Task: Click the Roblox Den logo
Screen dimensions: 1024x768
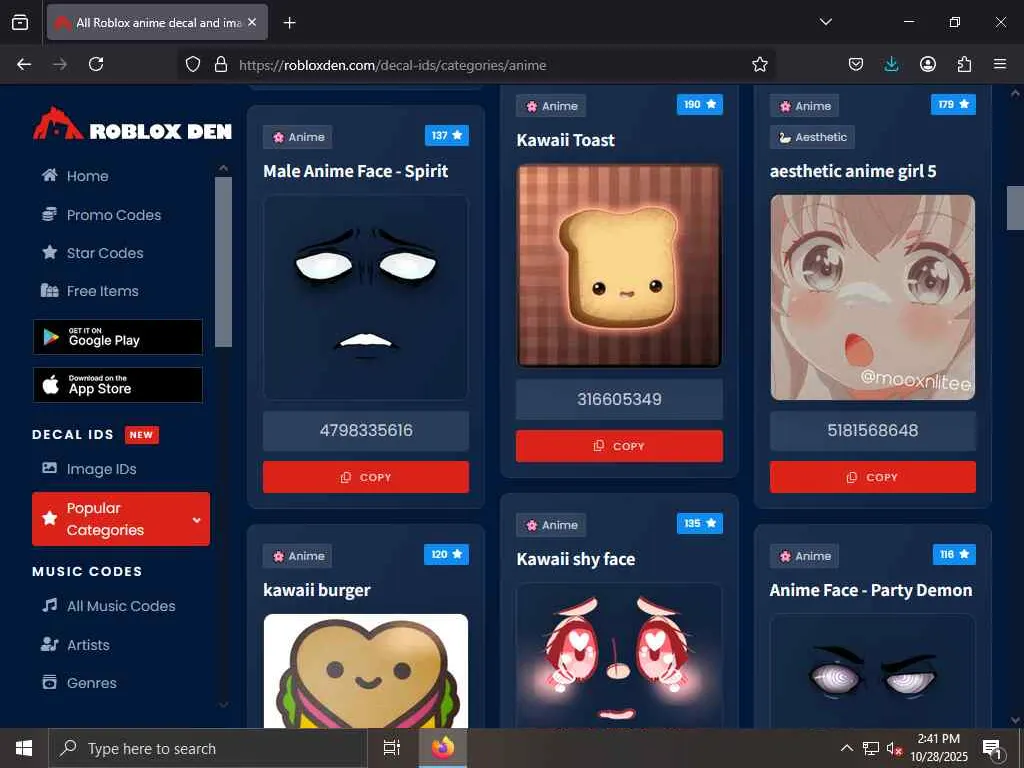Action: 133,124
